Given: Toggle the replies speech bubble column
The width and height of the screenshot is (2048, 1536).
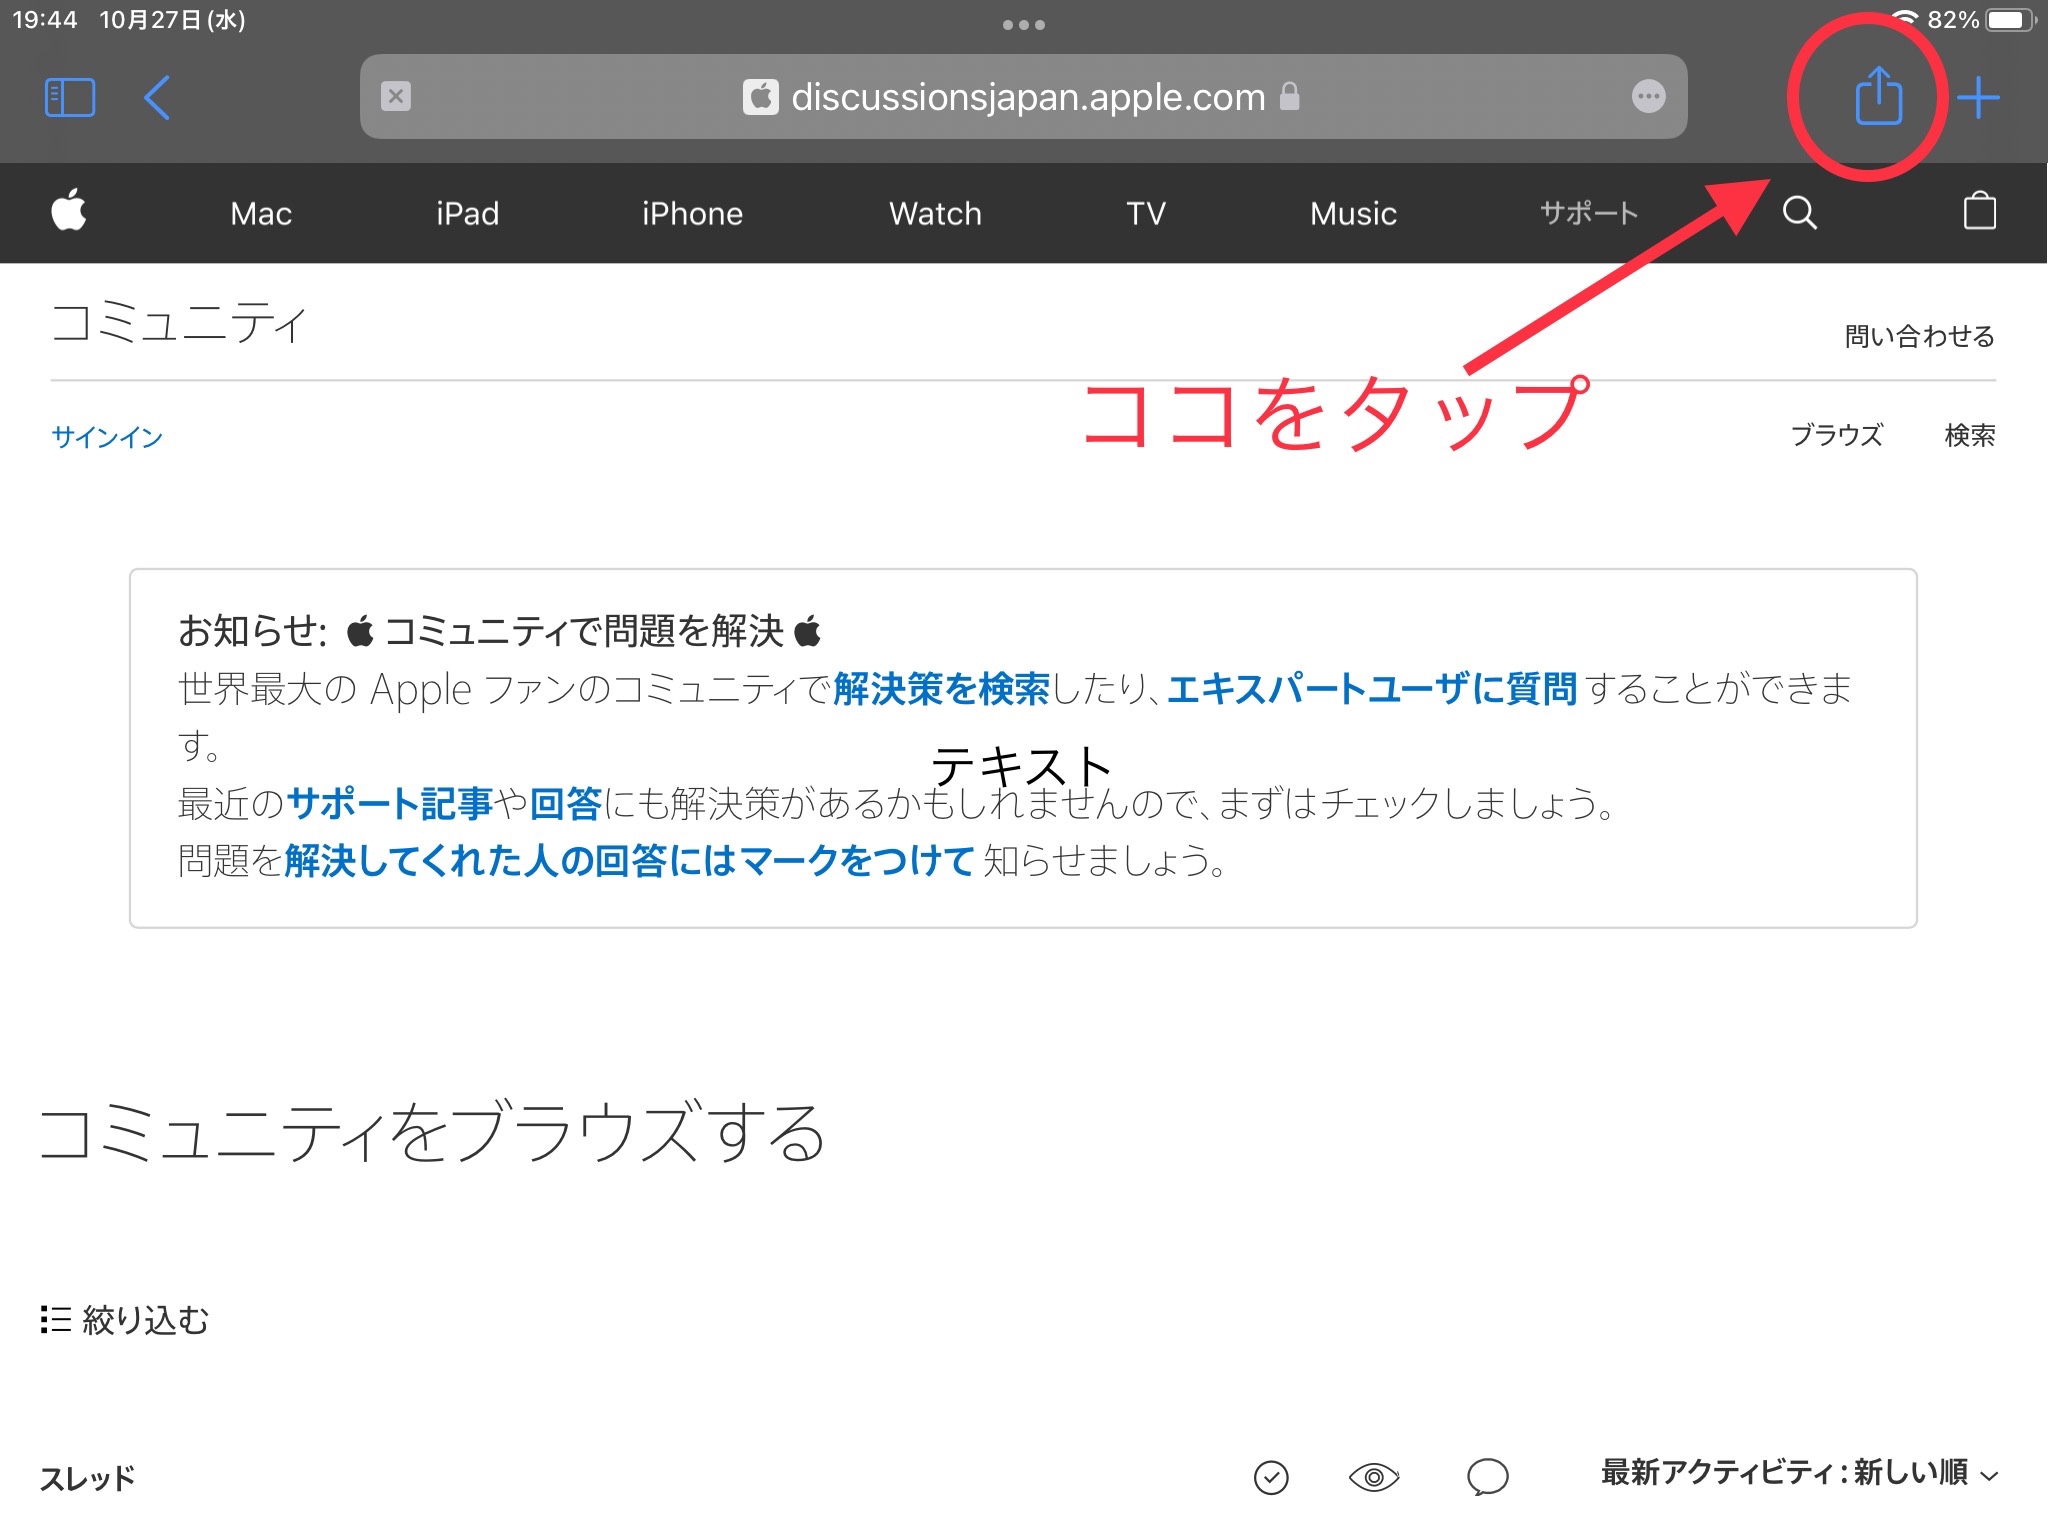Looking at the screenshot, I should pyautogui.click(x=1487, y=1476).
